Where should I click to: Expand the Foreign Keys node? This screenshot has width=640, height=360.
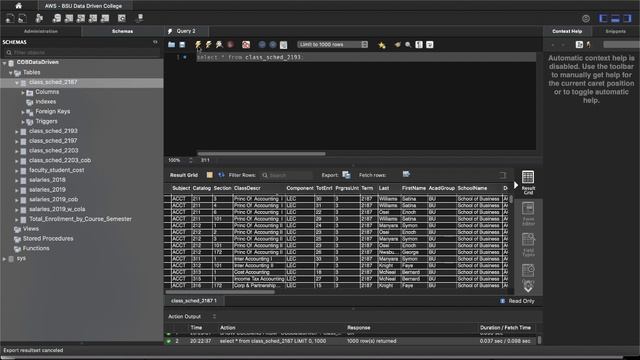(23, 112)
